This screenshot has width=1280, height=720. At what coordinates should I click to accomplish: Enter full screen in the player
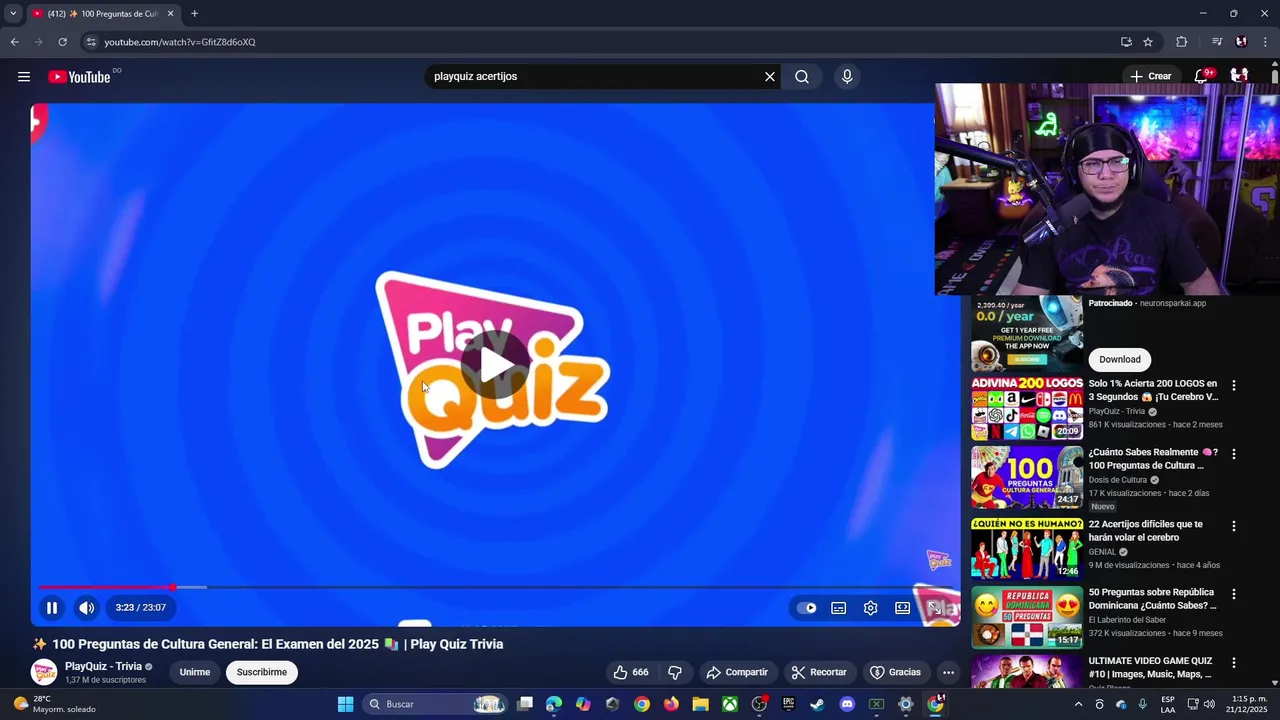coord(935,608)
